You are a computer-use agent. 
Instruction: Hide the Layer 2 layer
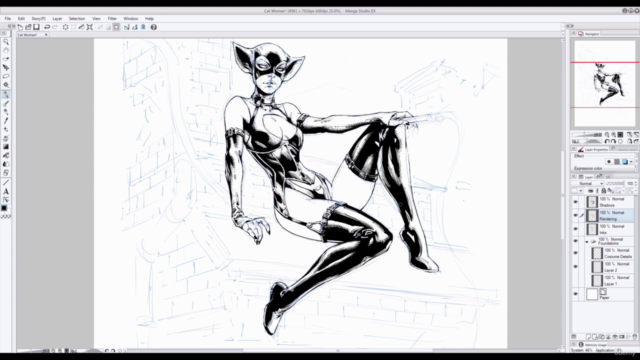(576, 267)
